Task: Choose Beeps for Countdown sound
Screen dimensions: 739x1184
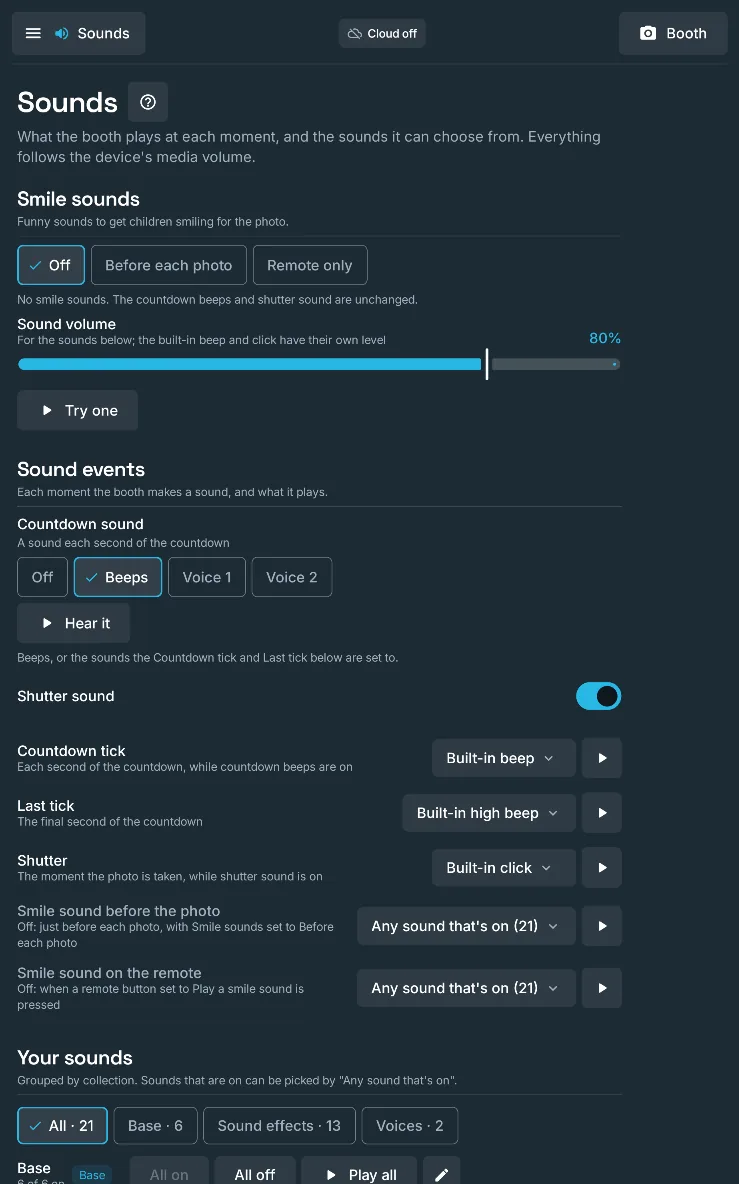Action: pyautogui.click(x=118, y=577)
